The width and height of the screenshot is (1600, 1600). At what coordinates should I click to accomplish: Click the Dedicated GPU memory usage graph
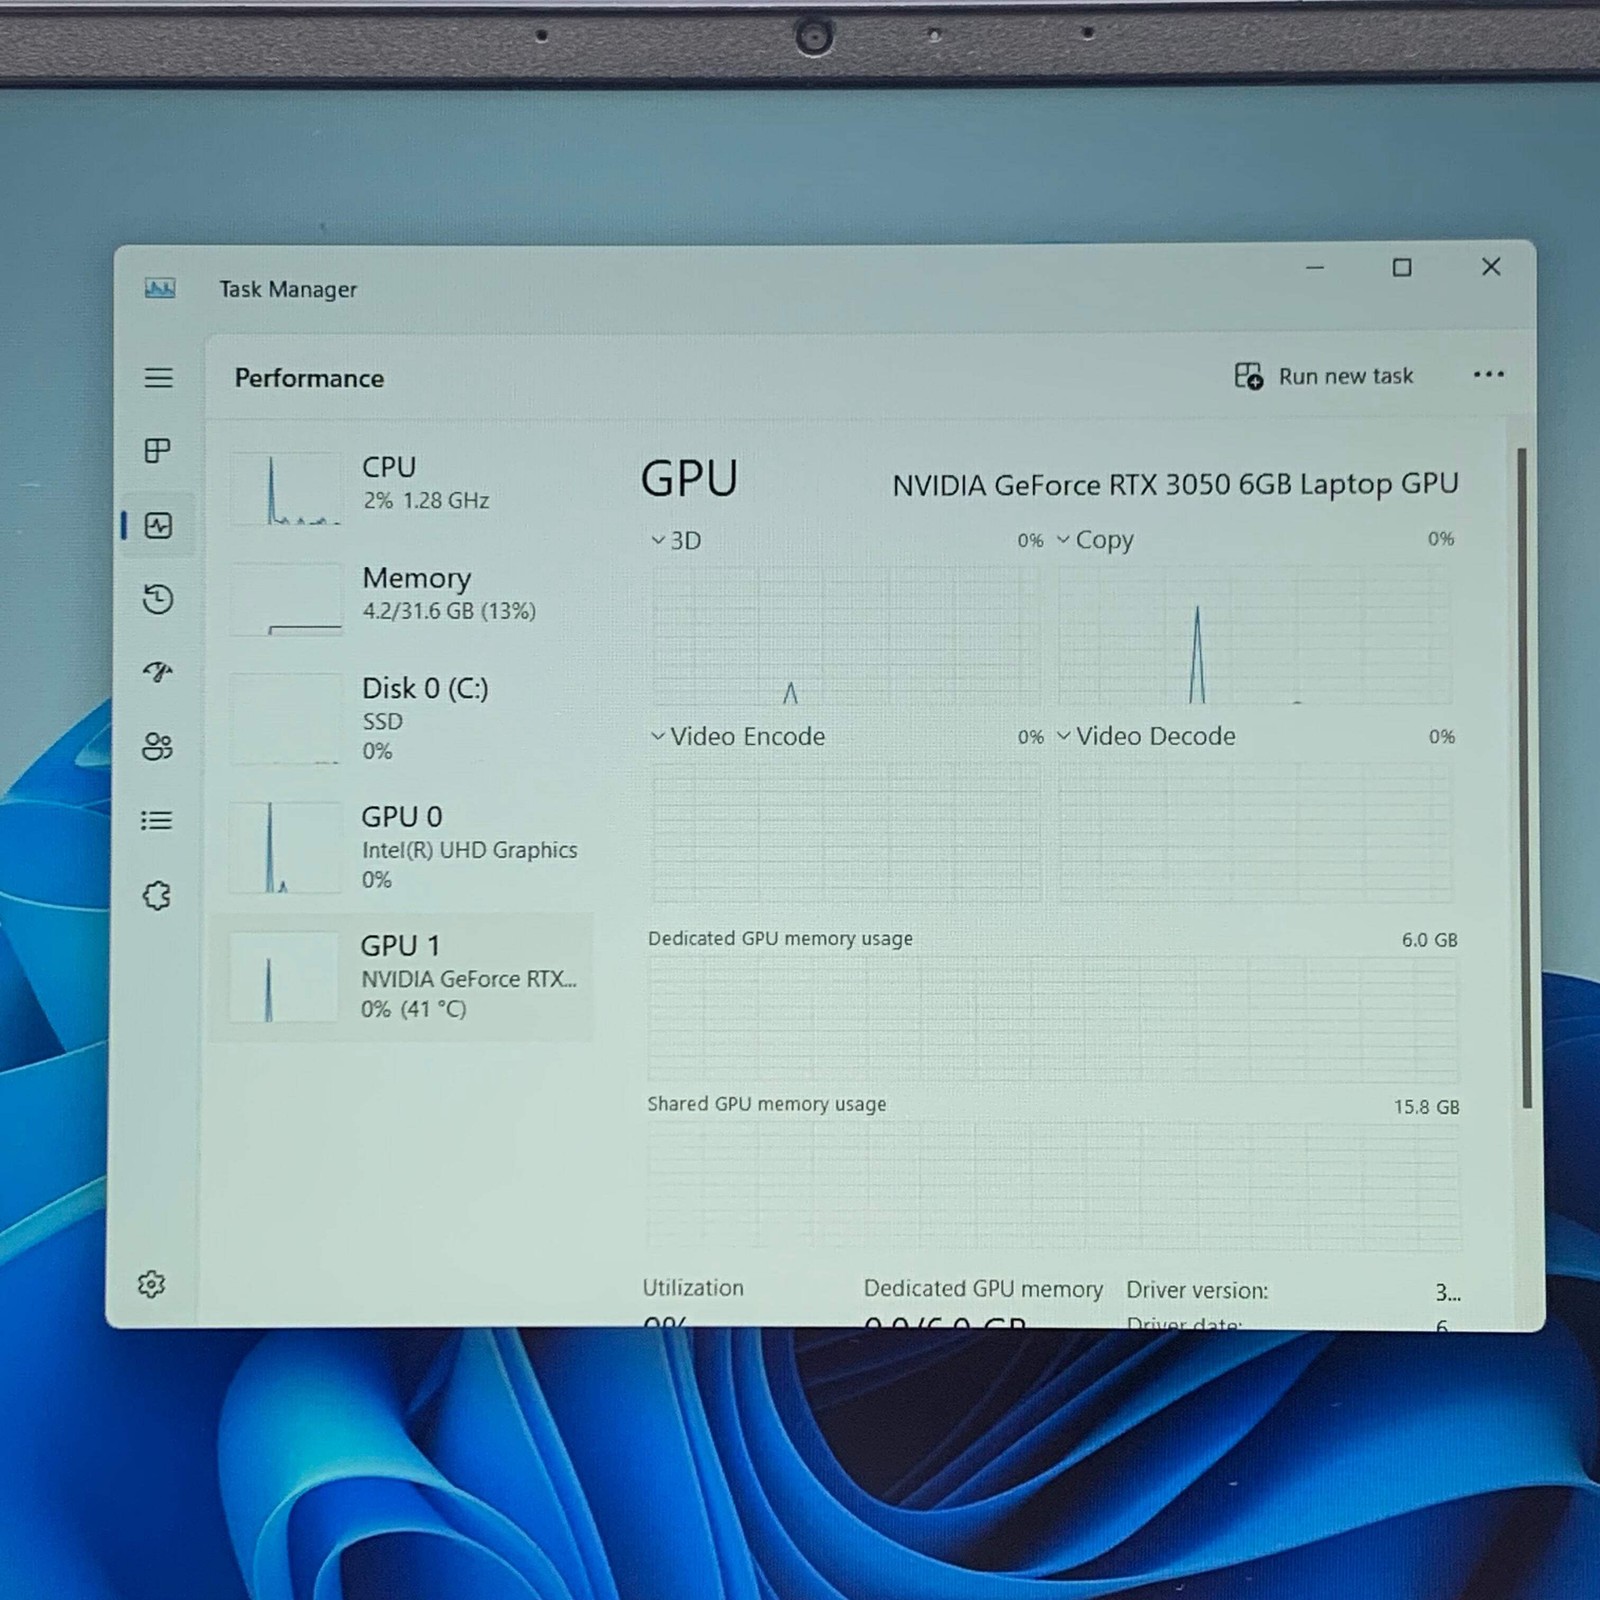tap(1053, 1019)
